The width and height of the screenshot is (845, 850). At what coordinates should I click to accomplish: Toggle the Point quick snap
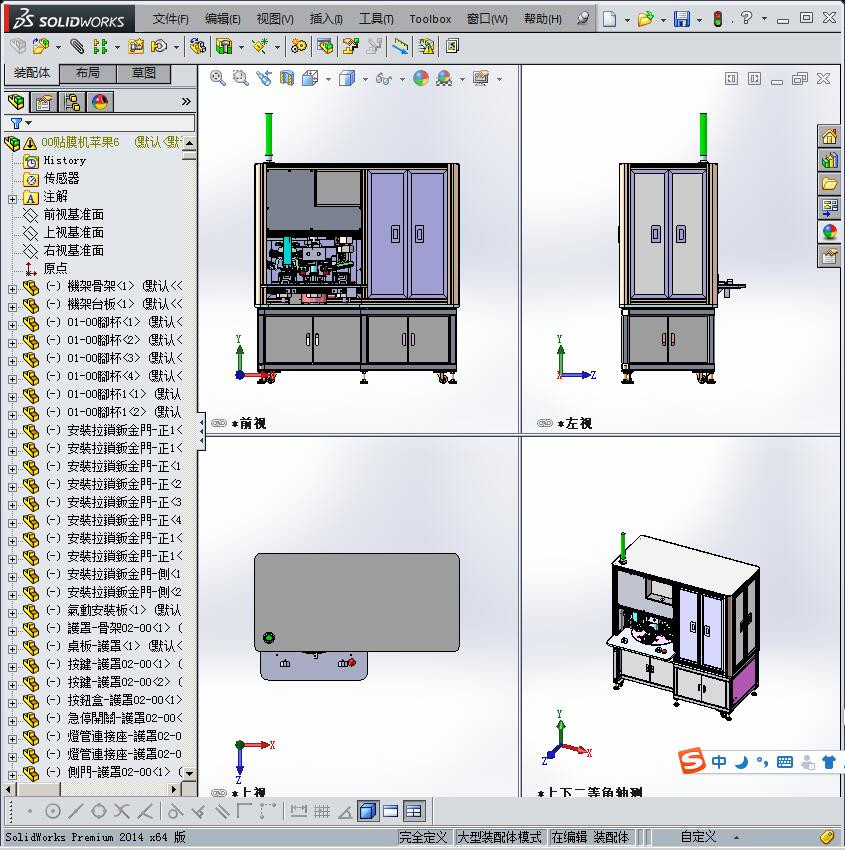(x=30, y=812)
